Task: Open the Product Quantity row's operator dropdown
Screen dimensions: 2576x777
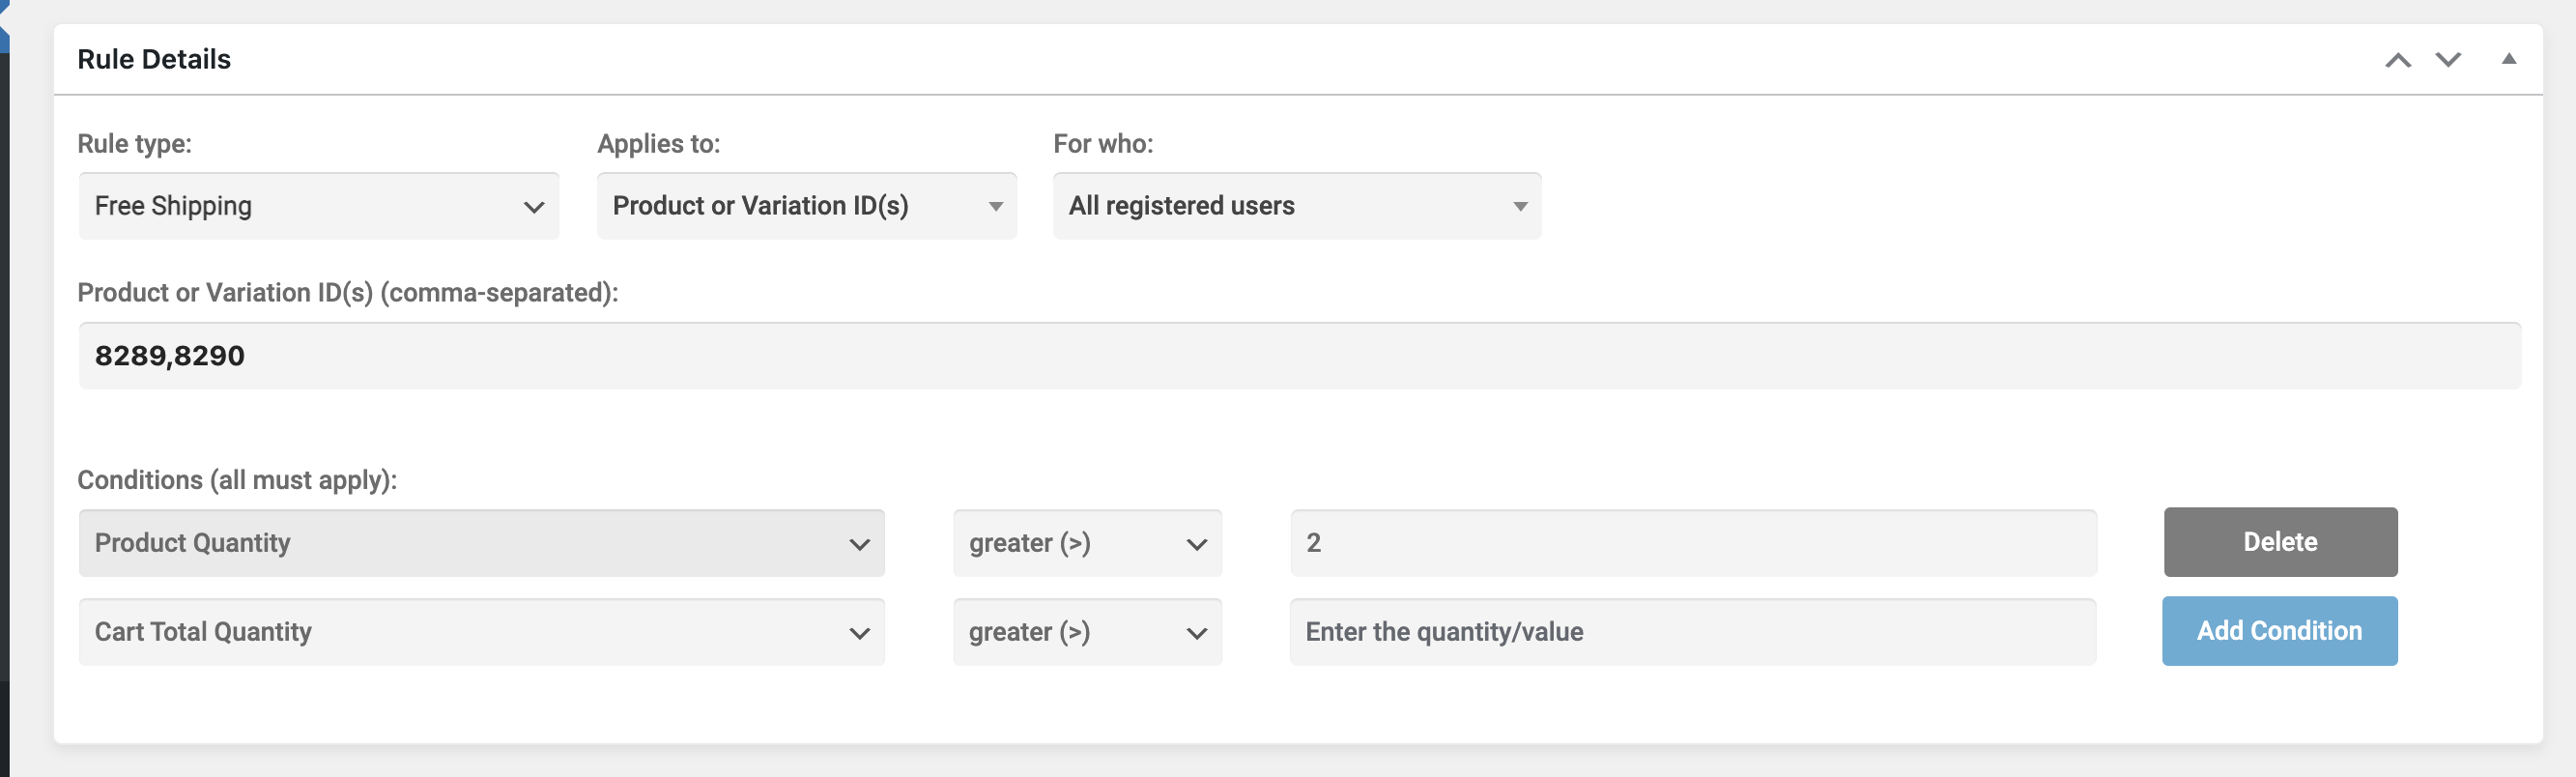Action: tap(1088, 543)
